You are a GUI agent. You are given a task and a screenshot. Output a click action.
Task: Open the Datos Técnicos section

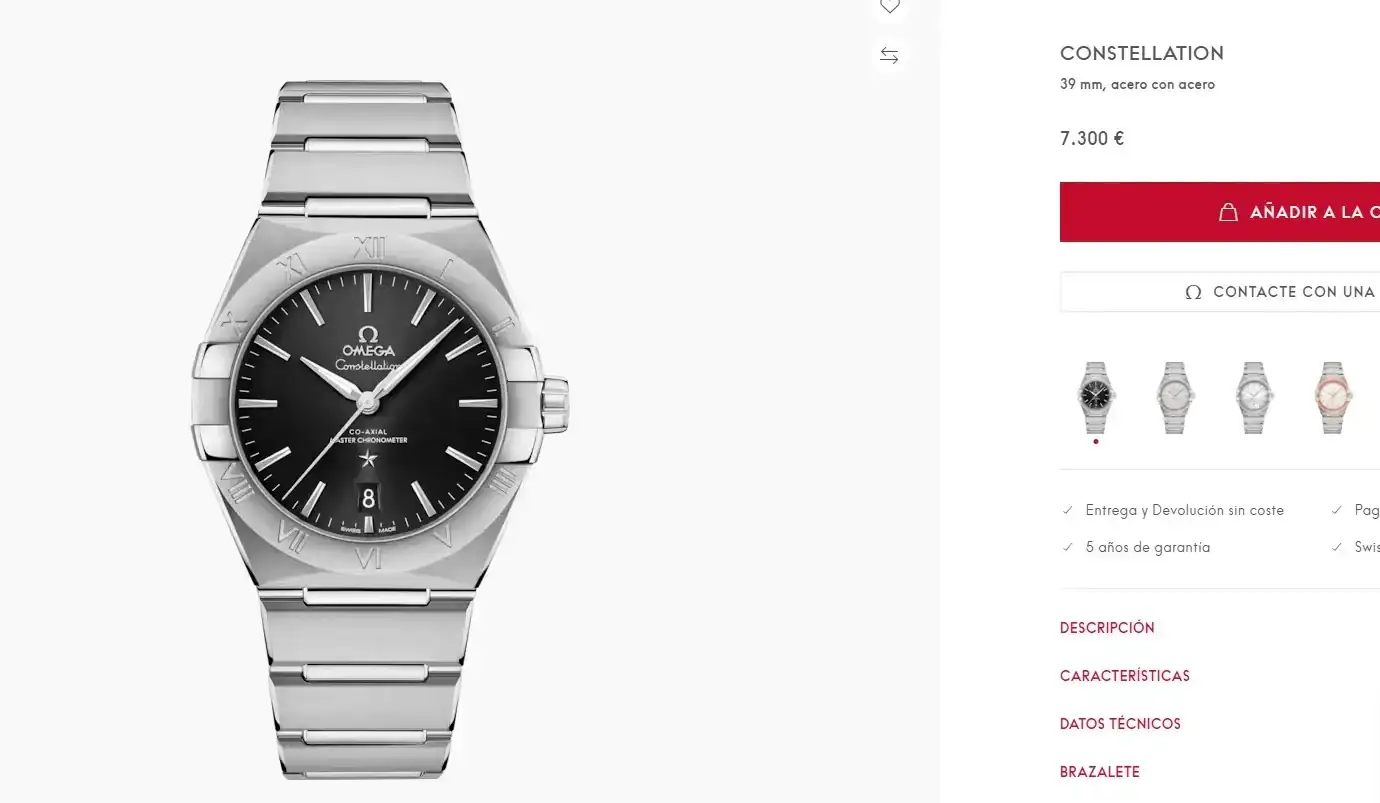point(1120,724)
